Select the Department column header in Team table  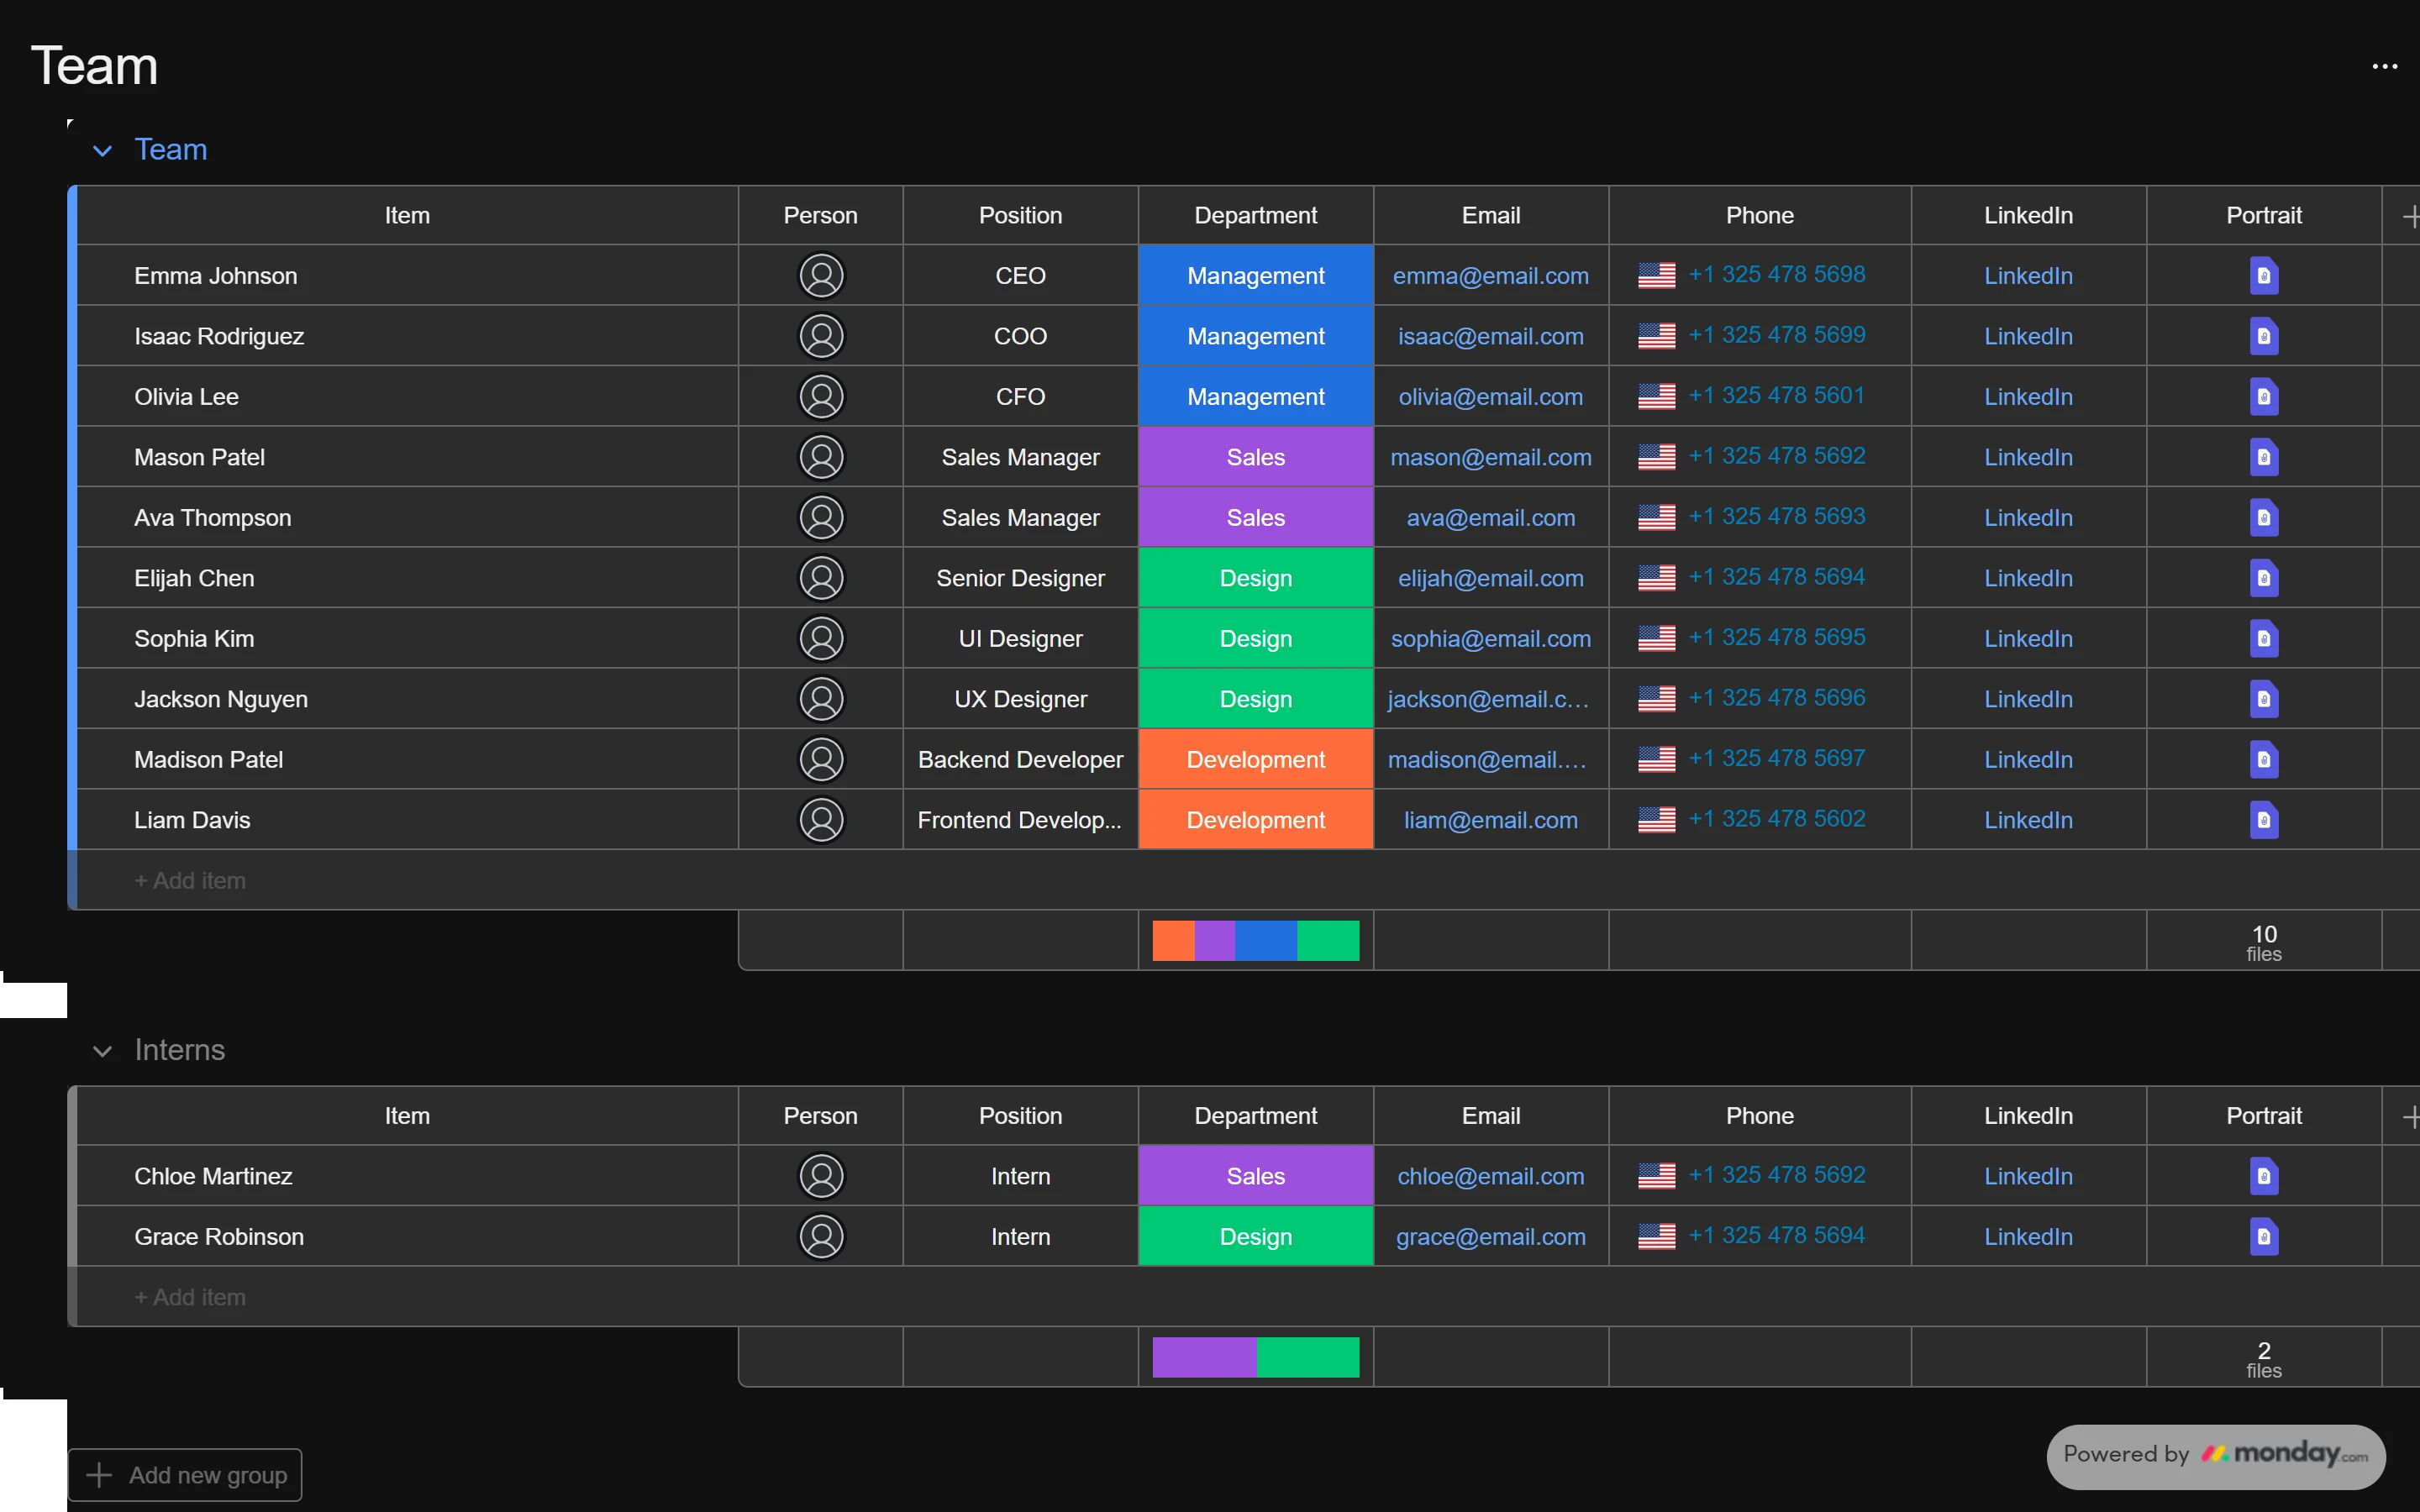pos(1255,216)
